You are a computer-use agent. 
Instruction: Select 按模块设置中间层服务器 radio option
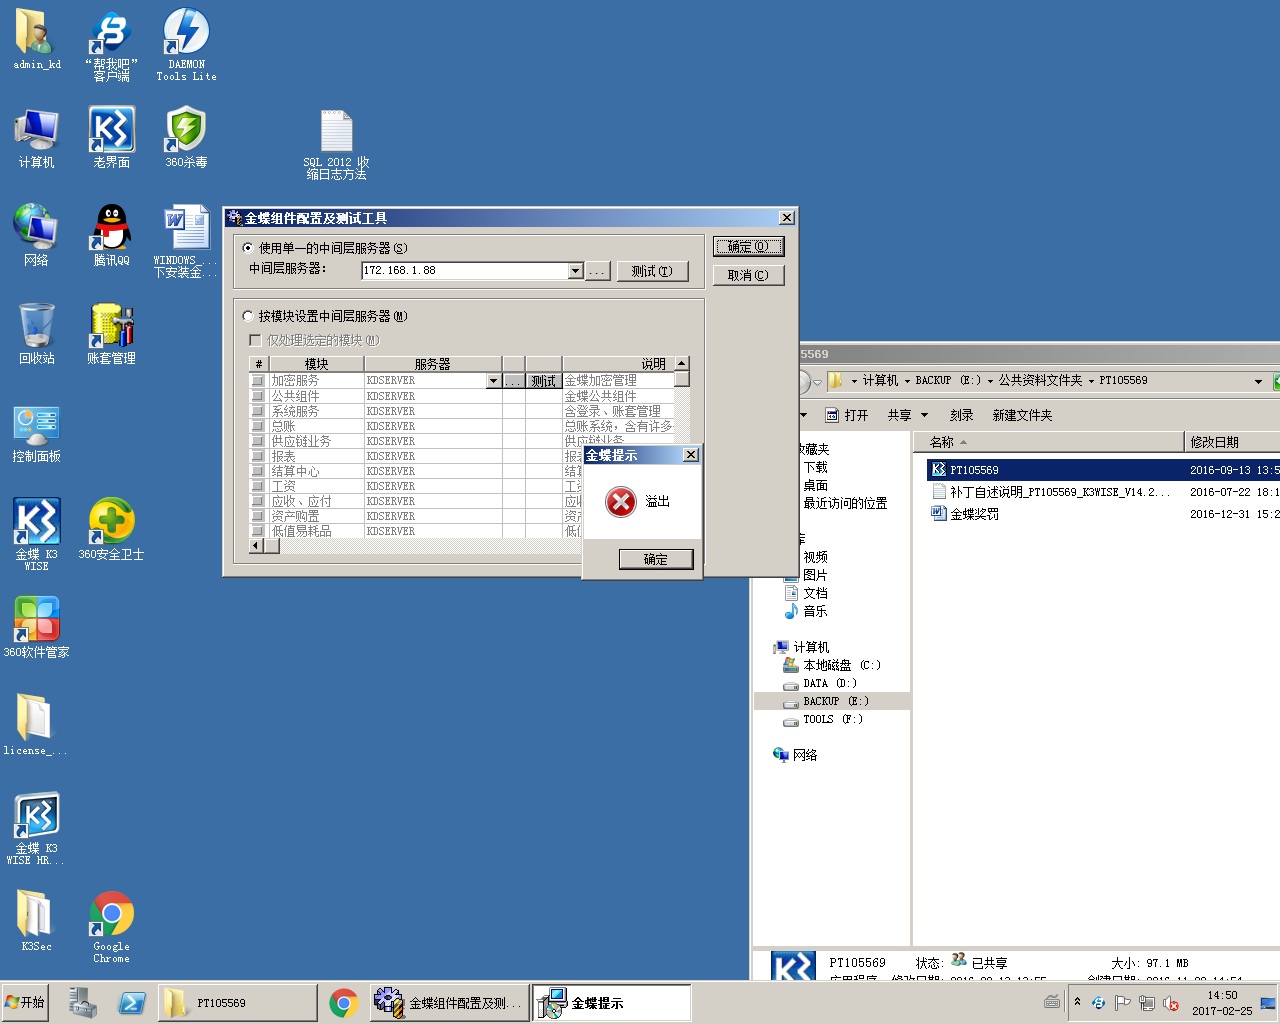tap(248, 316)
